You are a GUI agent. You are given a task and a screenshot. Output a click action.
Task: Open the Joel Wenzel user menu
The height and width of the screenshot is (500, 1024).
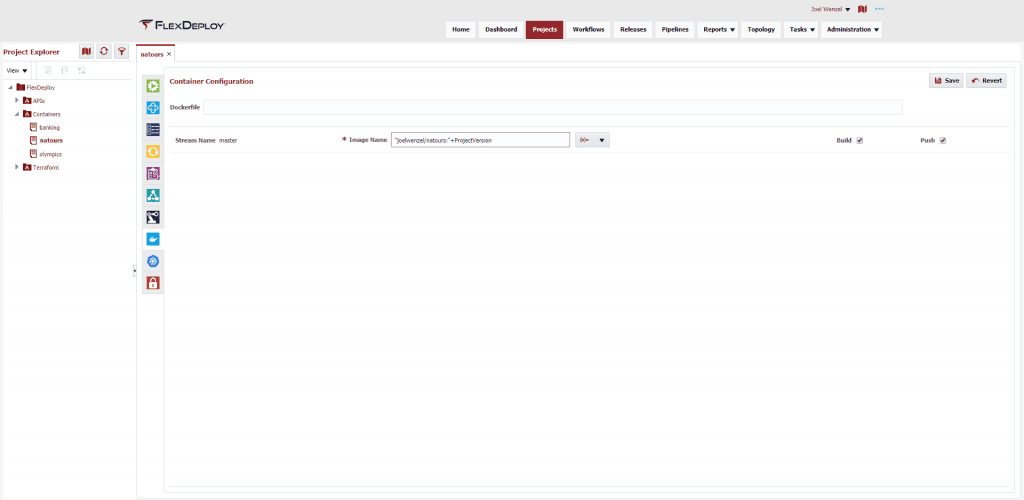click(830, 9)
